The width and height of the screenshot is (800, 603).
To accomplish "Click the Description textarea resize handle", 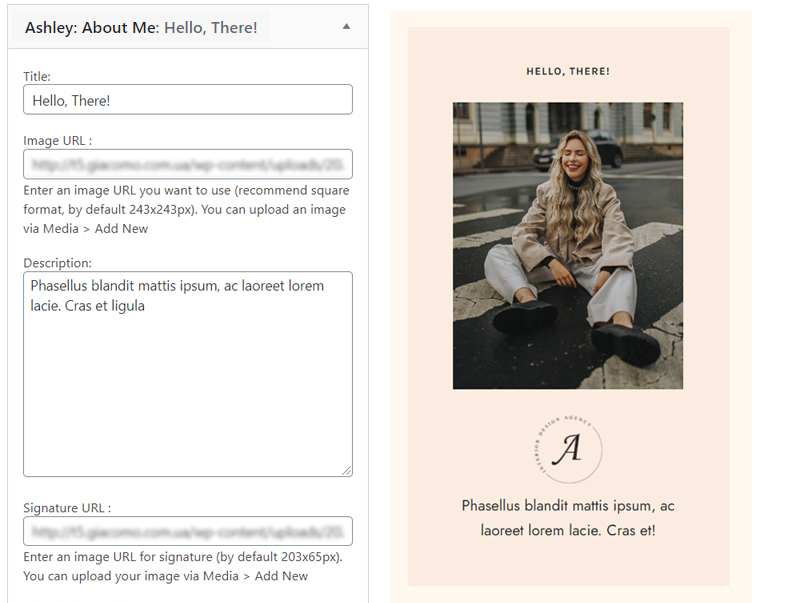I will [x=346, y=470].
